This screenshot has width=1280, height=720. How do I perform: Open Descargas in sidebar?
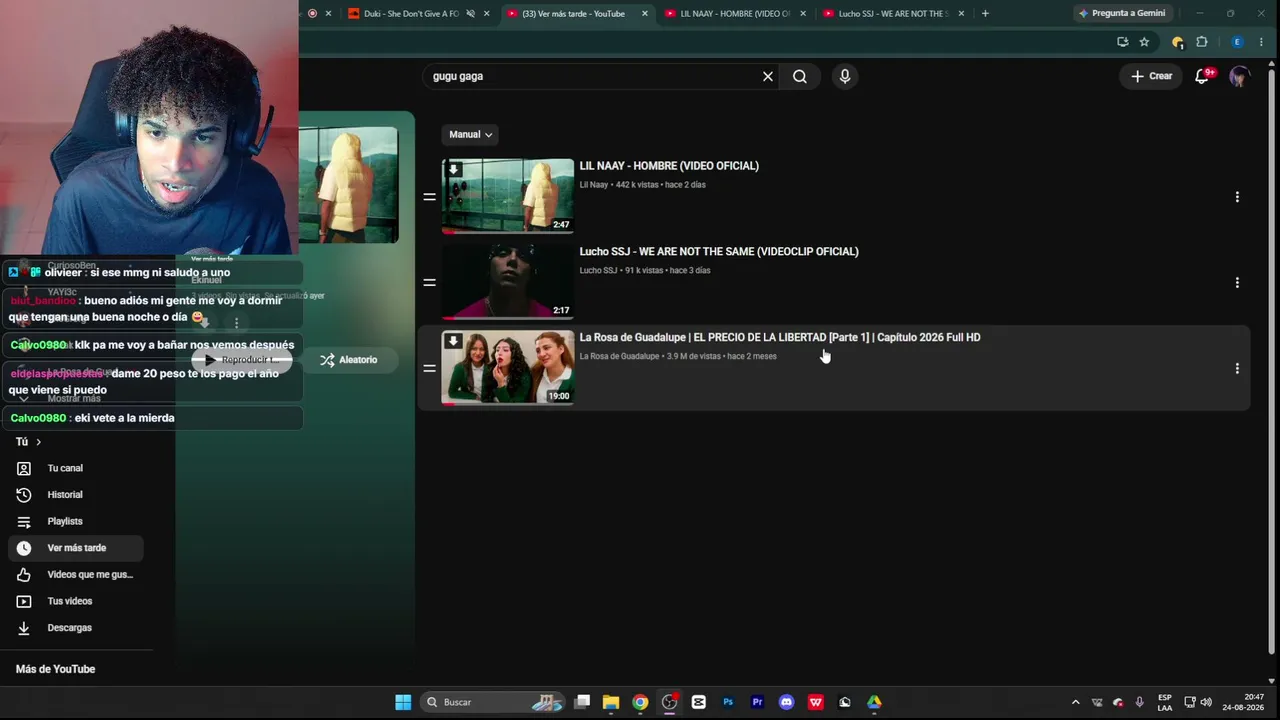[x=76, y=628]
